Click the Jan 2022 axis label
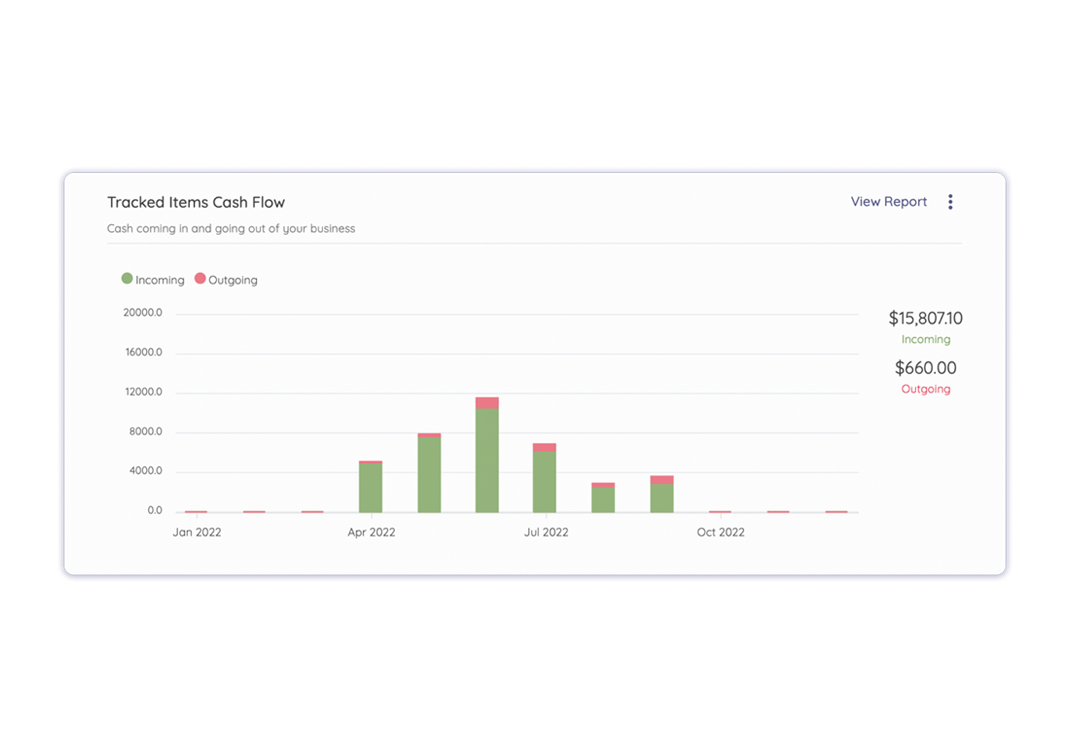 (x=196, y=532)
